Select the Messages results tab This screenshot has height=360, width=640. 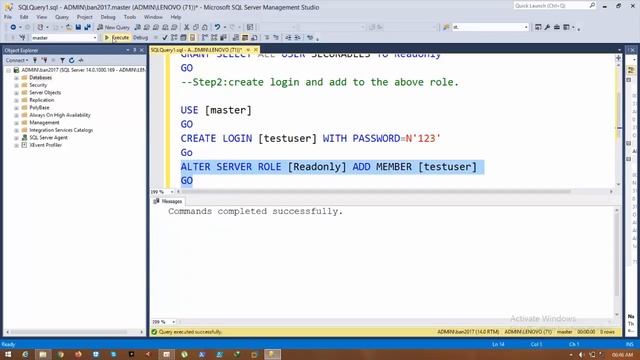[168, 201]
